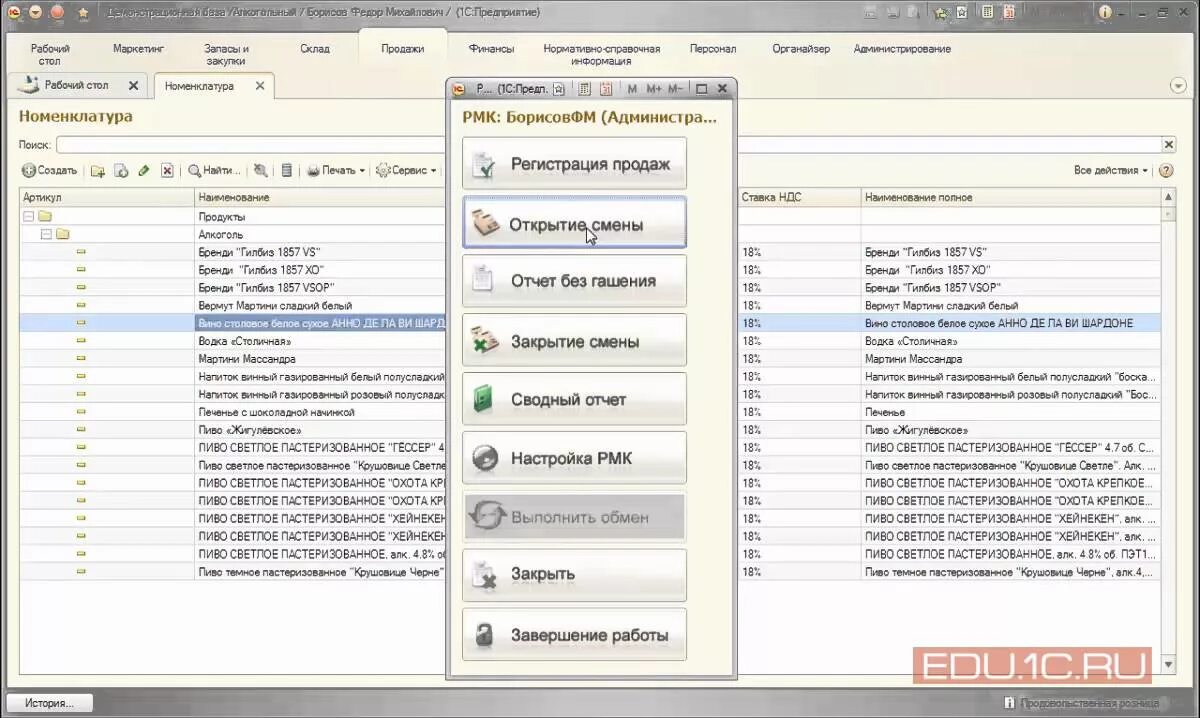Click Регистрация продаж in РМК window
The height and width of the screenshot is (718, 1200).
click(575, 164)
